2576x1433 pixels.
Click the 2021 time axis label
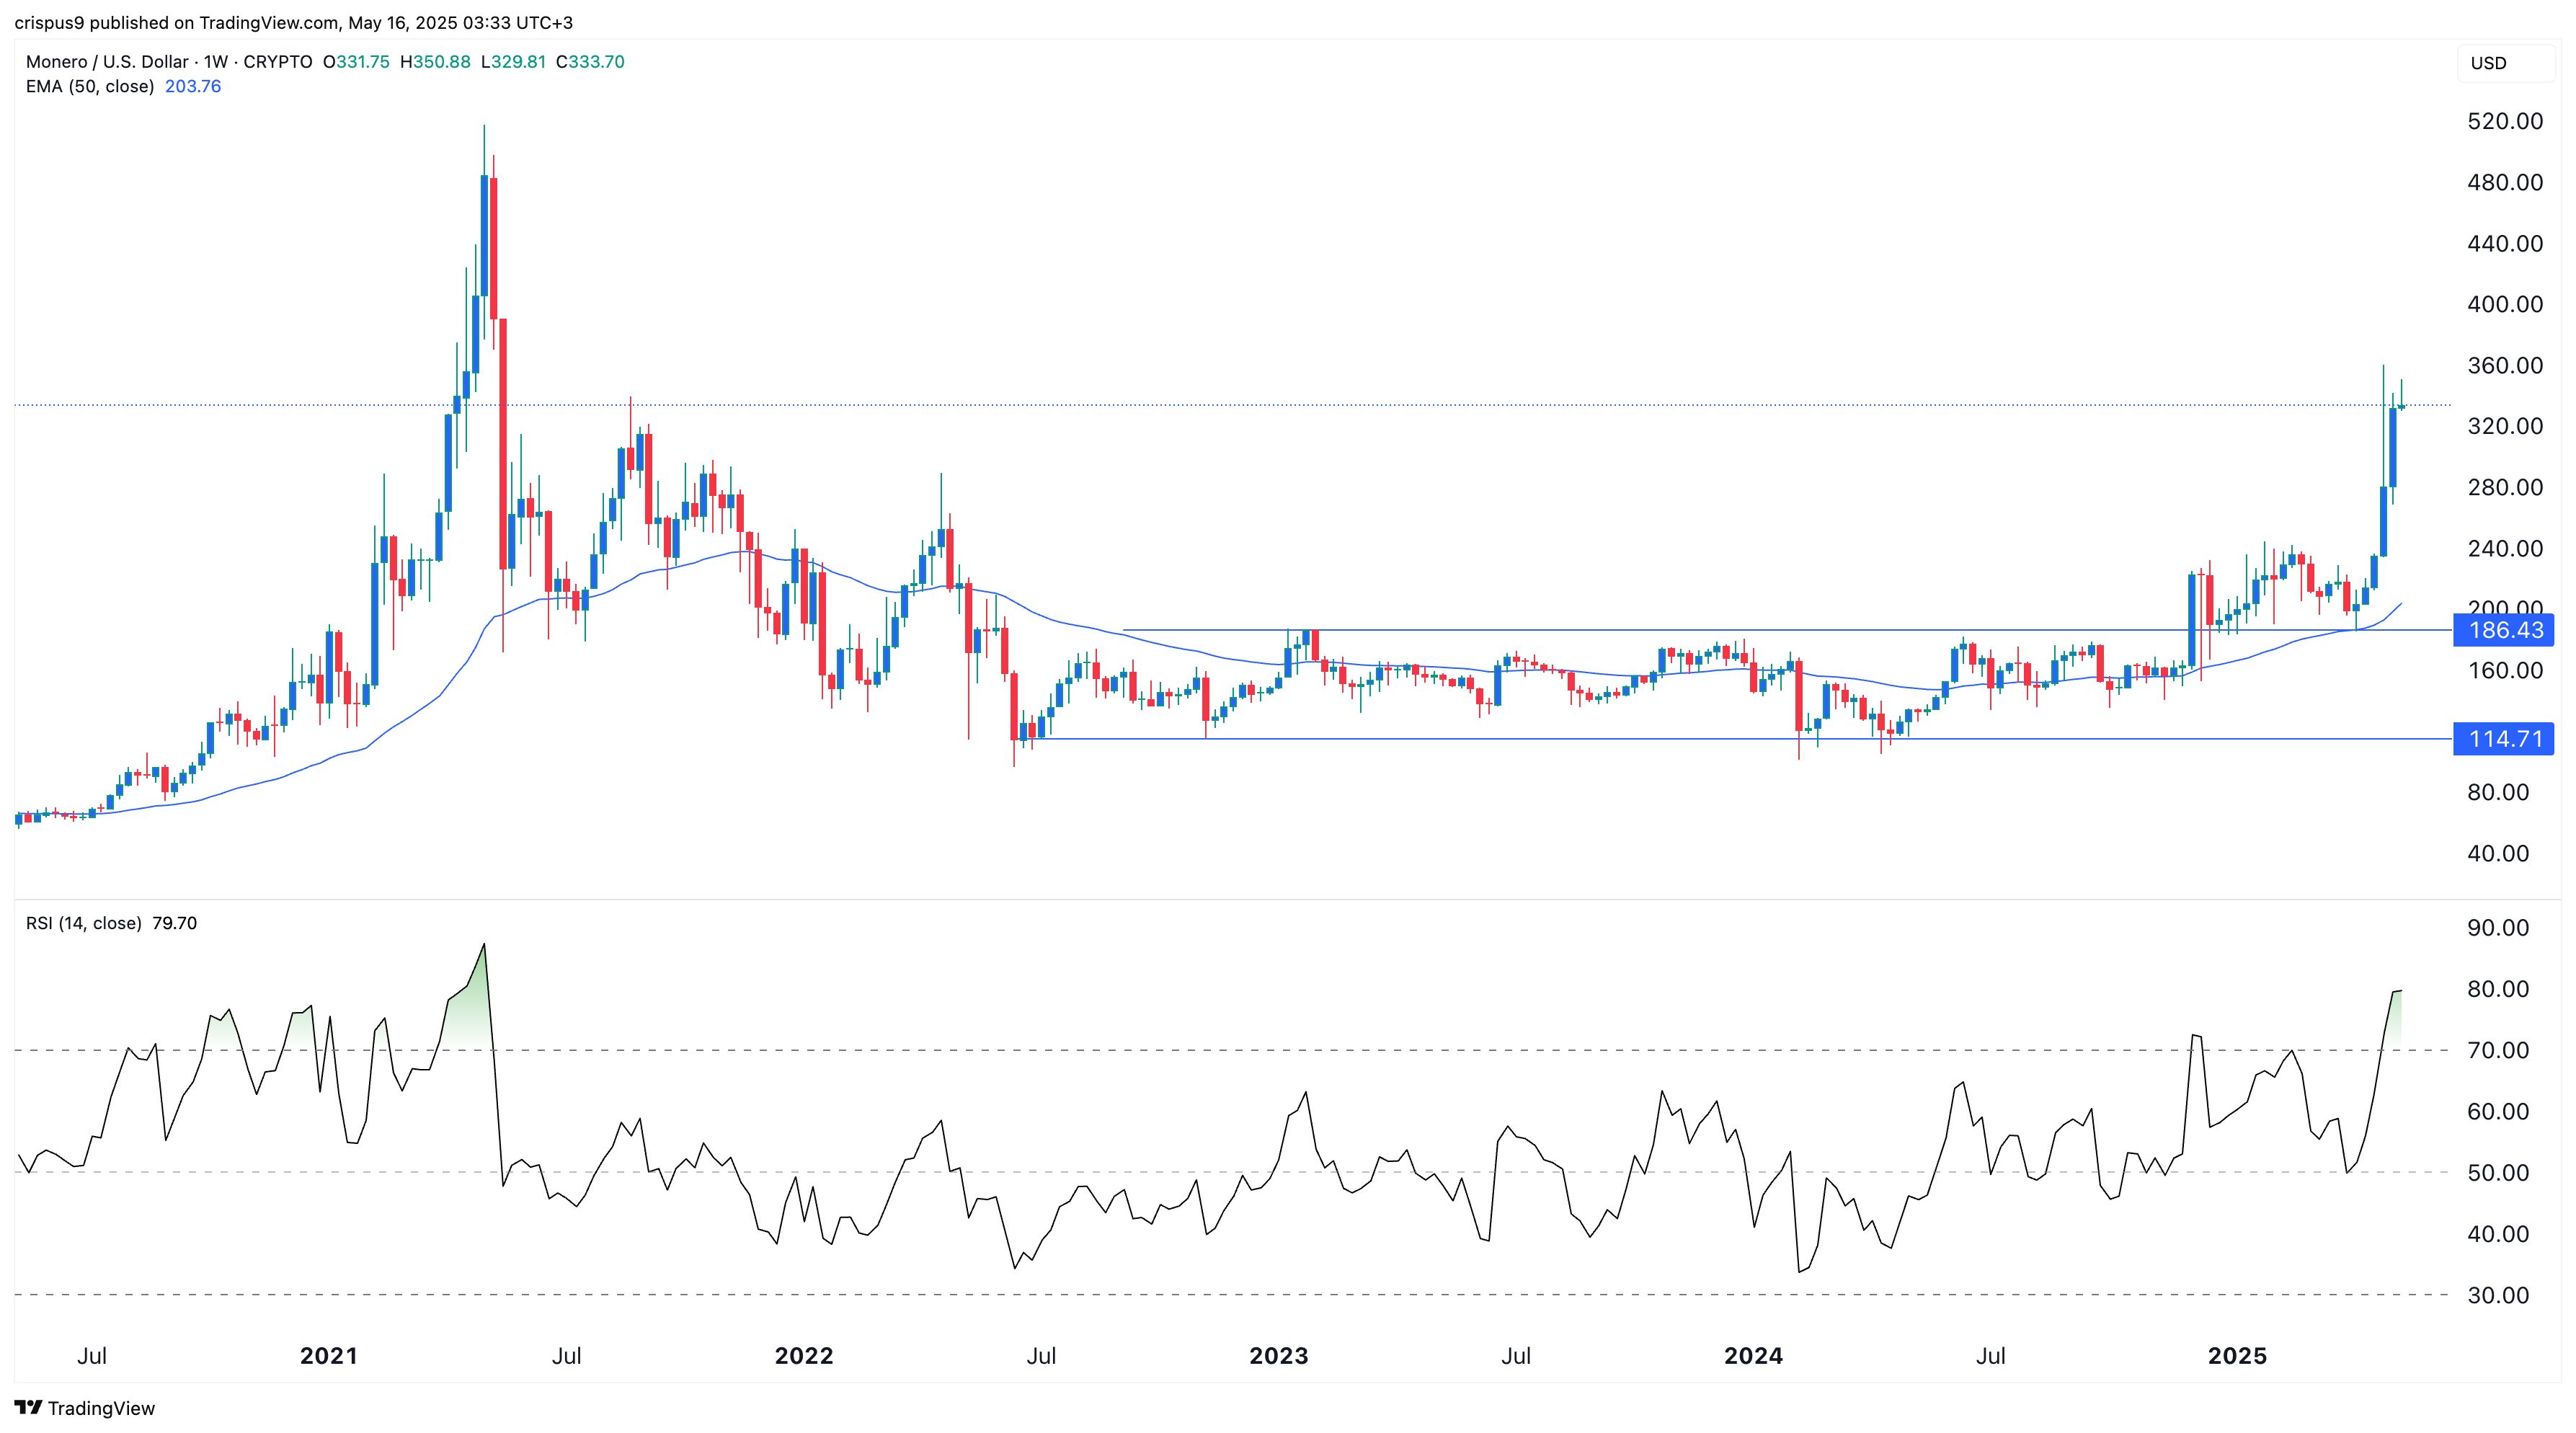click(x=328, y=1356)
